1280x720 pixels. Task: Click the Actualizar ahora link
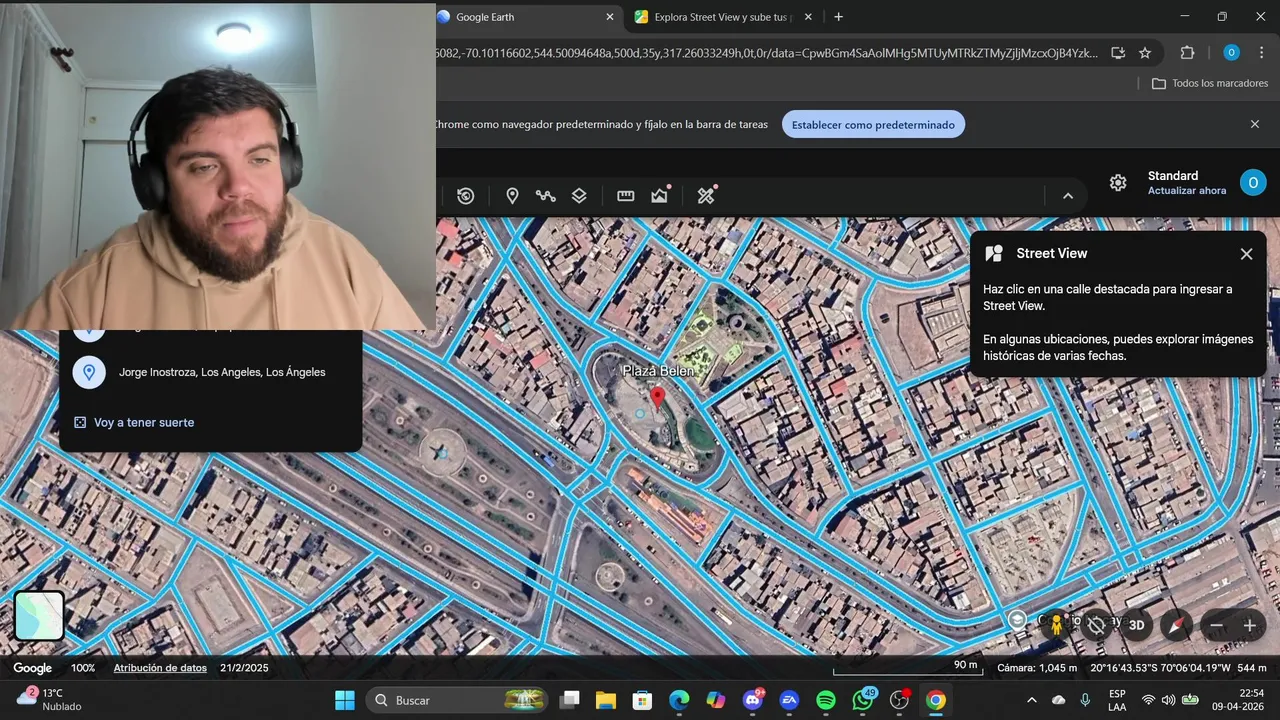[x=1187, y=191]
